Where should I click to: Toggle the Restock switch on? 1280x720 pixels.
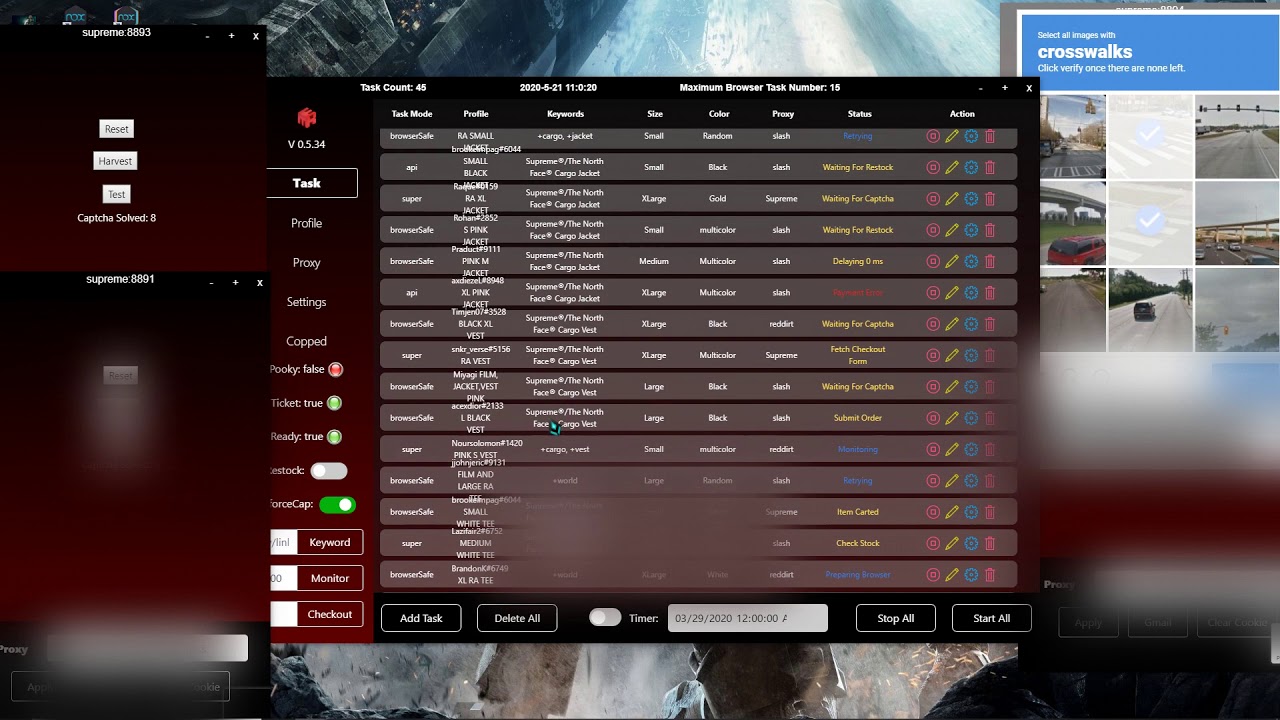tap(329, 471)
